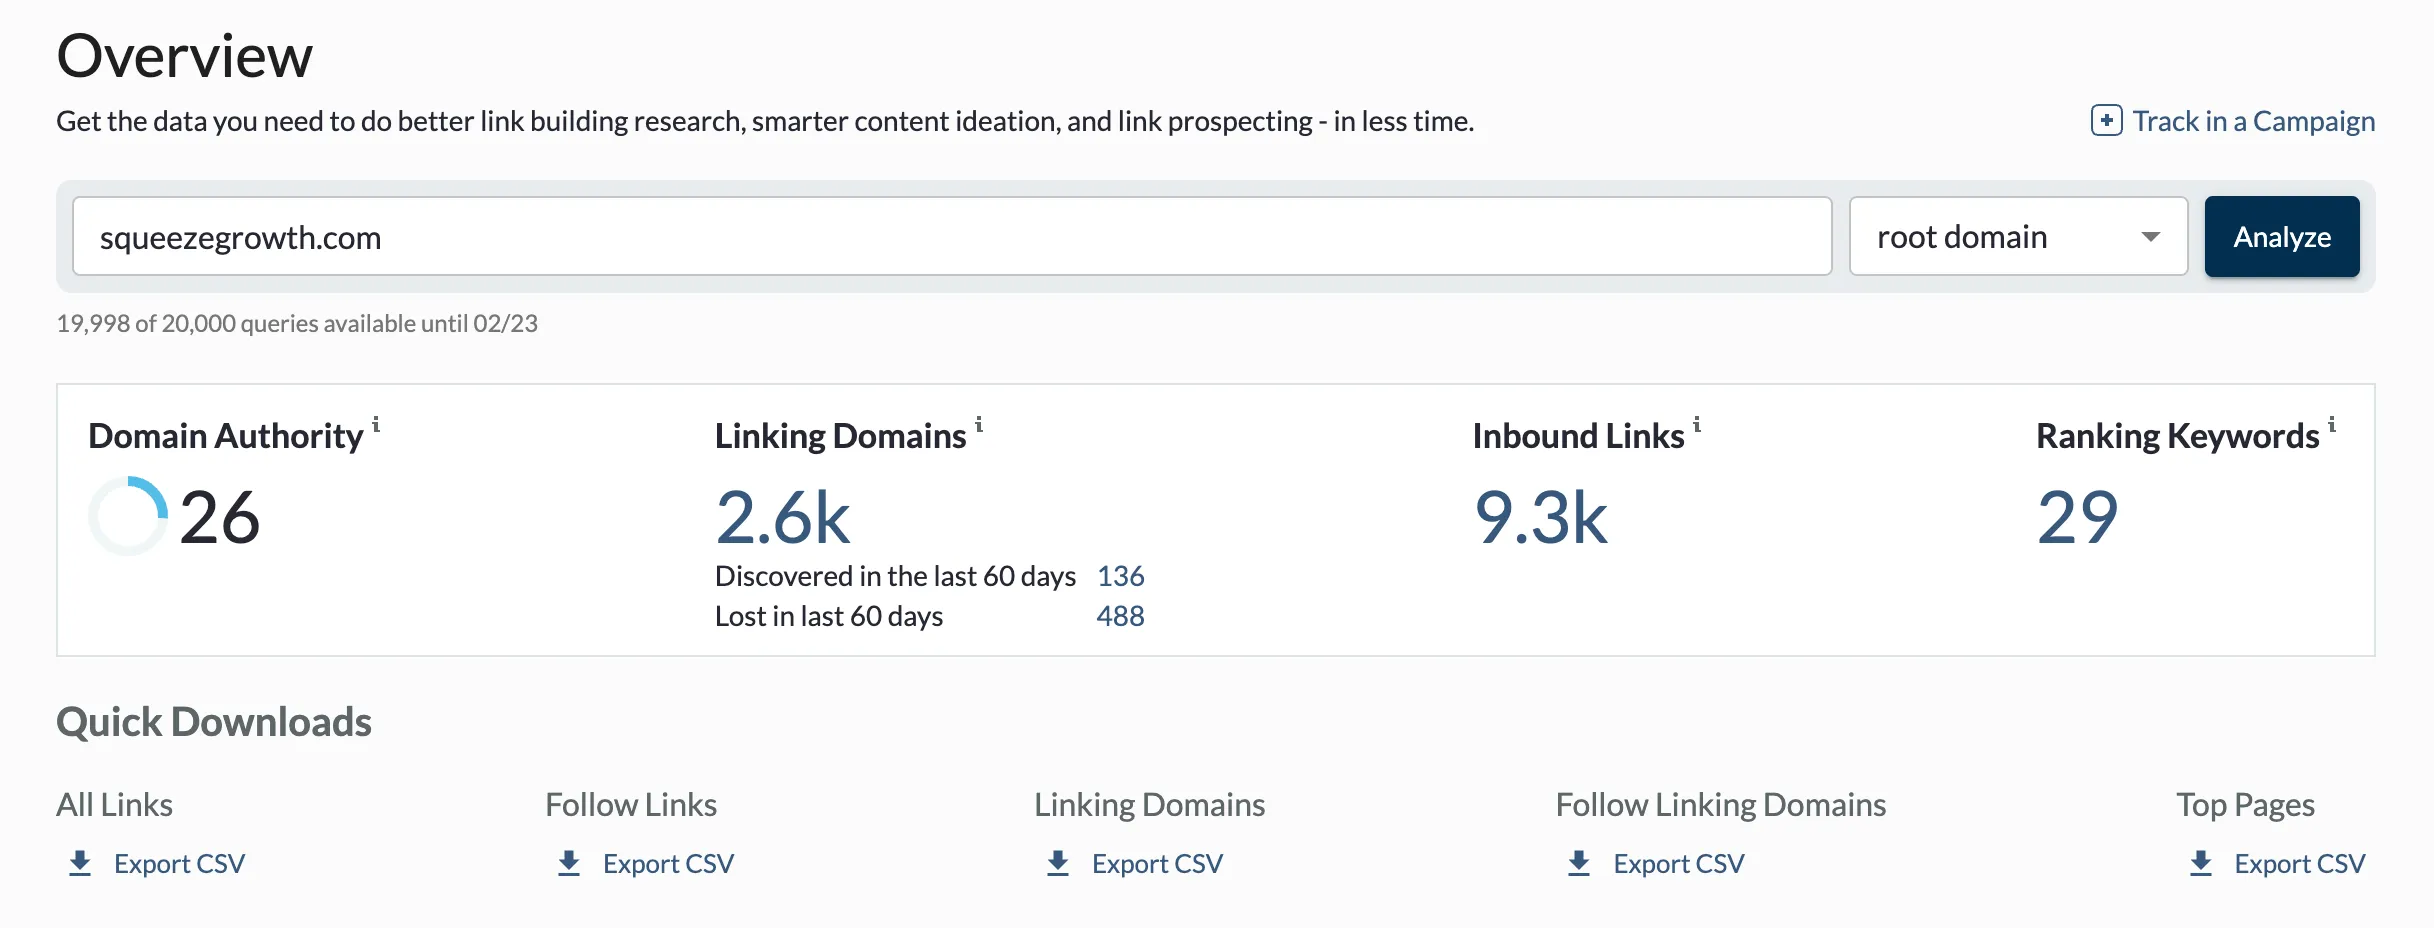Image resolution: width=2434 pixels, height=928 pixels.
Task: Click download icon under All Links
Action: click(80, 863)
